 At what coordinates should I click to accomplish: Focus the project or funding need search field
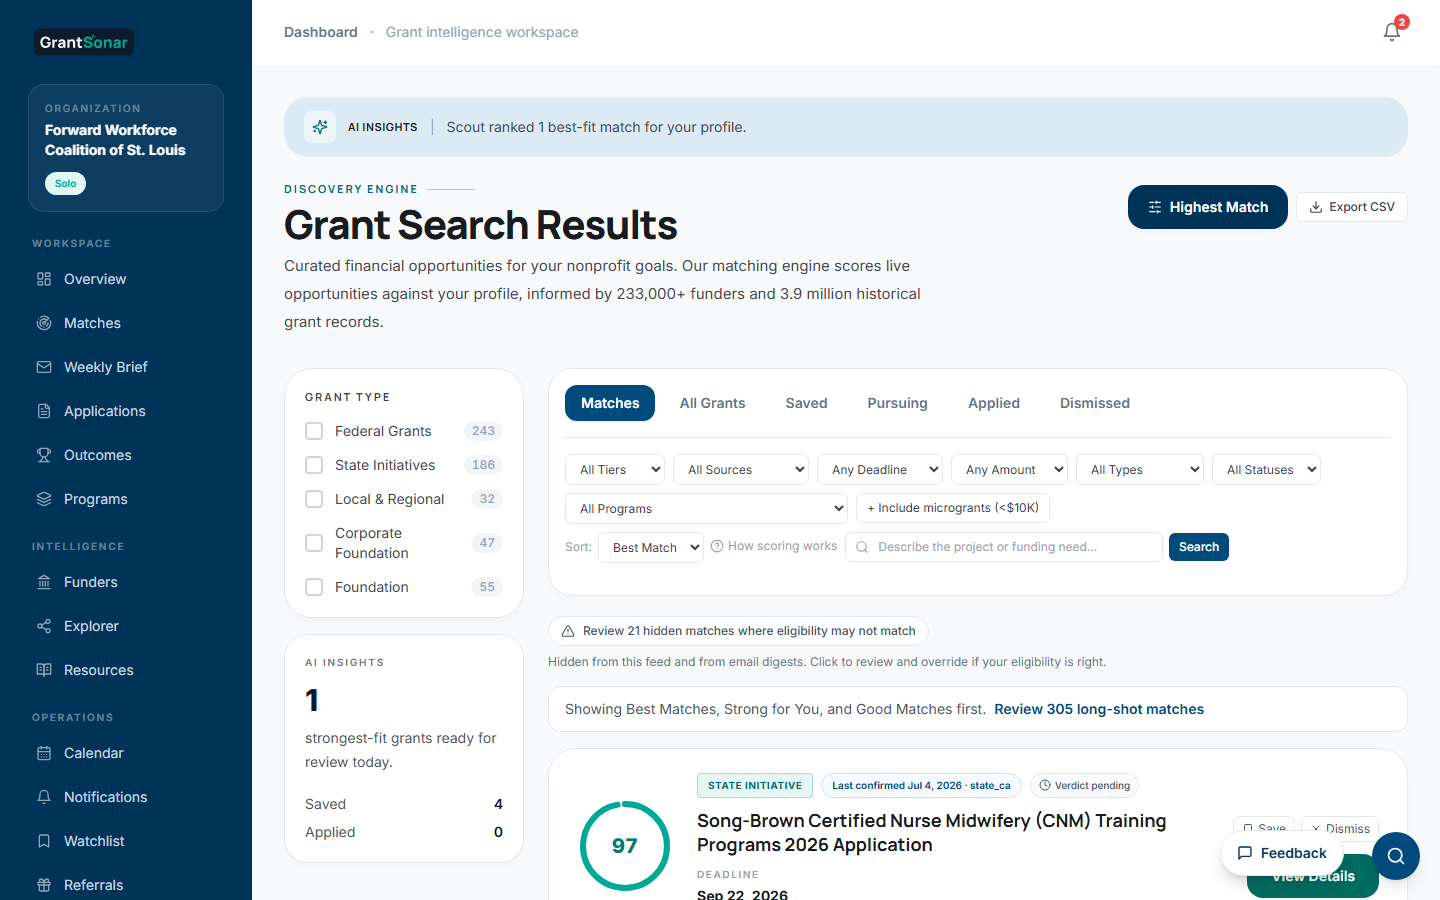tap(1004, 547)
